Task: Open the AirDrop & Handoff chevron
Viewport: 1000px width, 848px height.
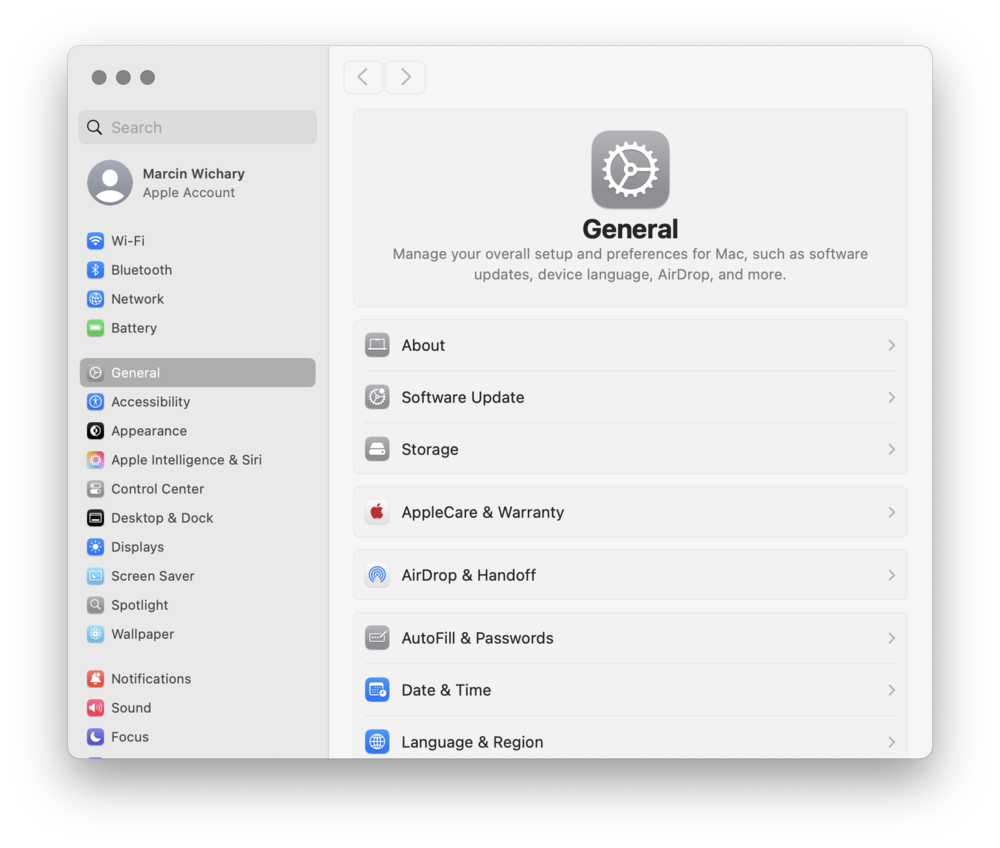Action: click(x=892, y=575)
